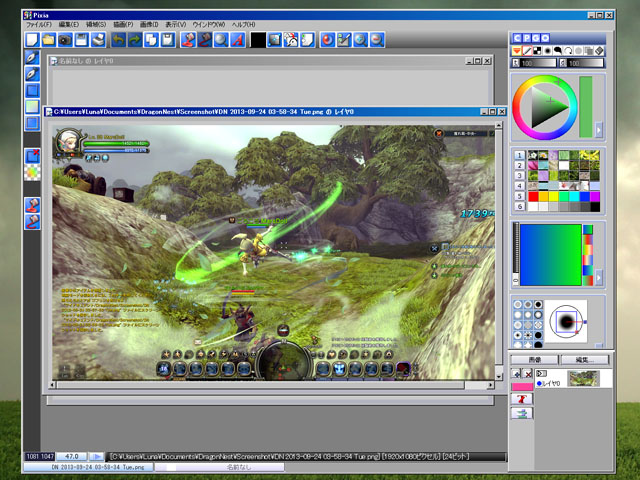Screen dimensions: 640x480
Task: Click the curled paper icon in toolbar
Action: point(307,40)
